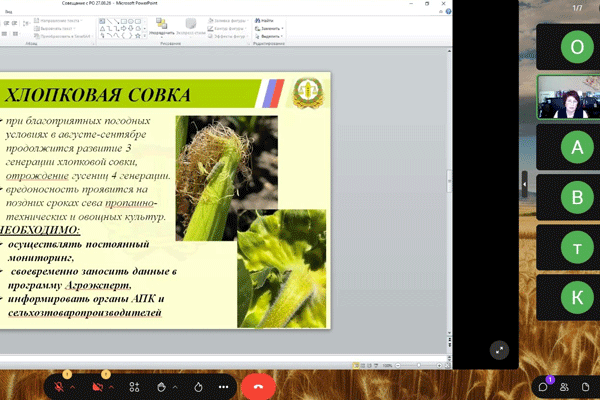
Task: Collapse the participants side strip arrow
Action: 525,184
